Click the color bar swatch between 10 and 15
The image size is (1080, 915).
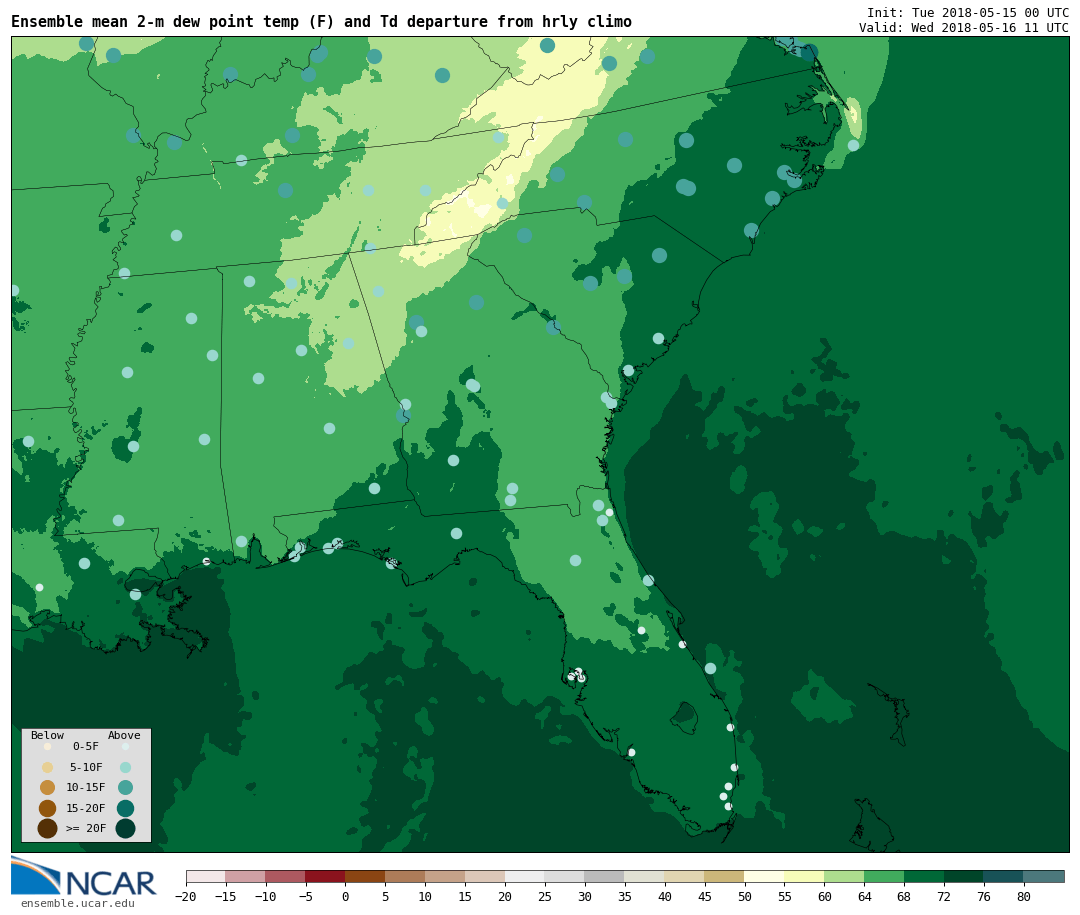tap(445, 876)
